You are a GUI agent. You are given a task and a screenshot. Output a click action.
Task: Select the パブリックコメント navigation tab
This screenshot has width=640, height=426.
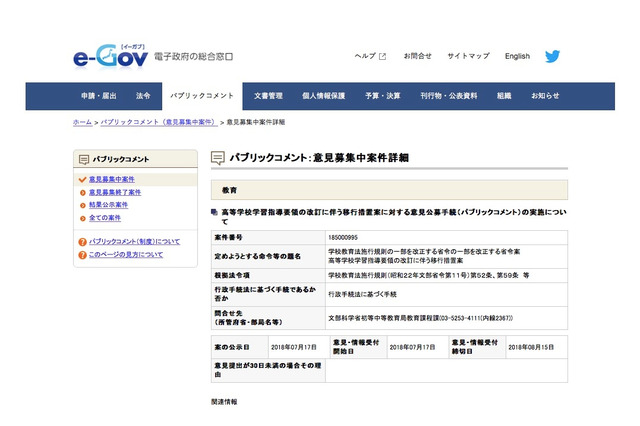point(202,96)
